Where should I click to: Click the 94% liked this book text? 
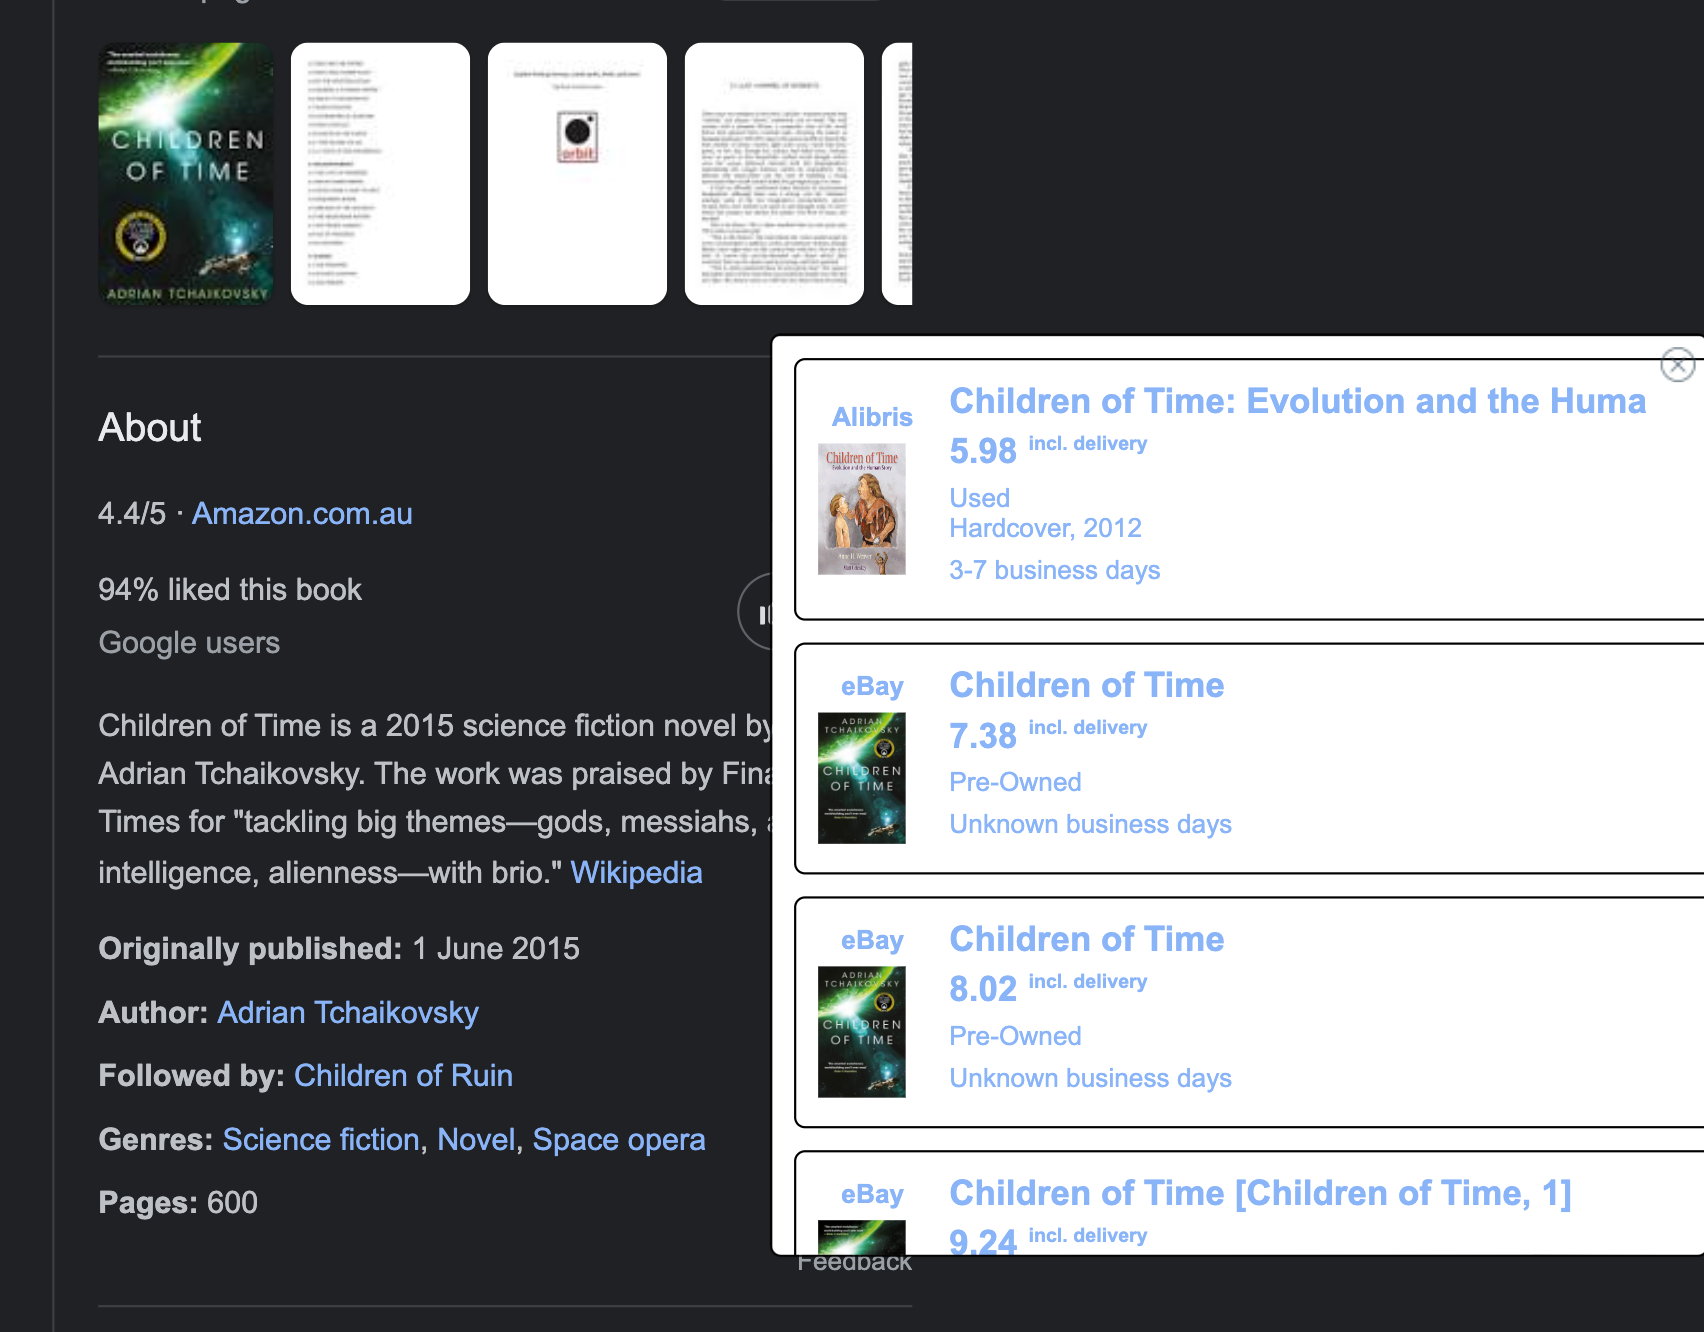(x=230, y=589)
